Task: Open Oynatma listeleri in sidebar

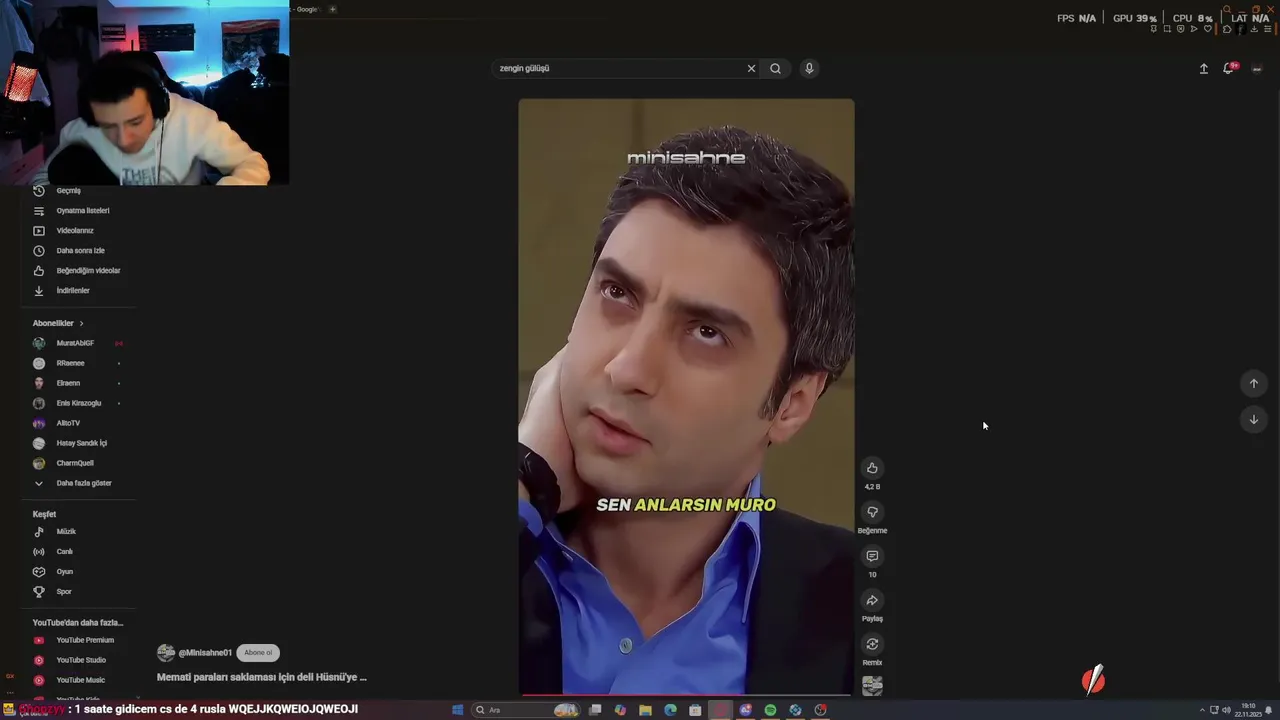Action: 78,210
